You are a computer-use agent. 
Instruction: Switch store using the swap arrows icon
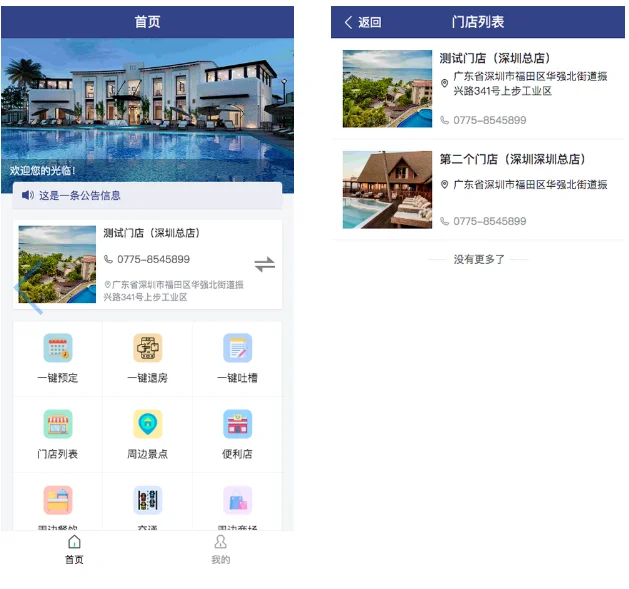click(265, 264)
